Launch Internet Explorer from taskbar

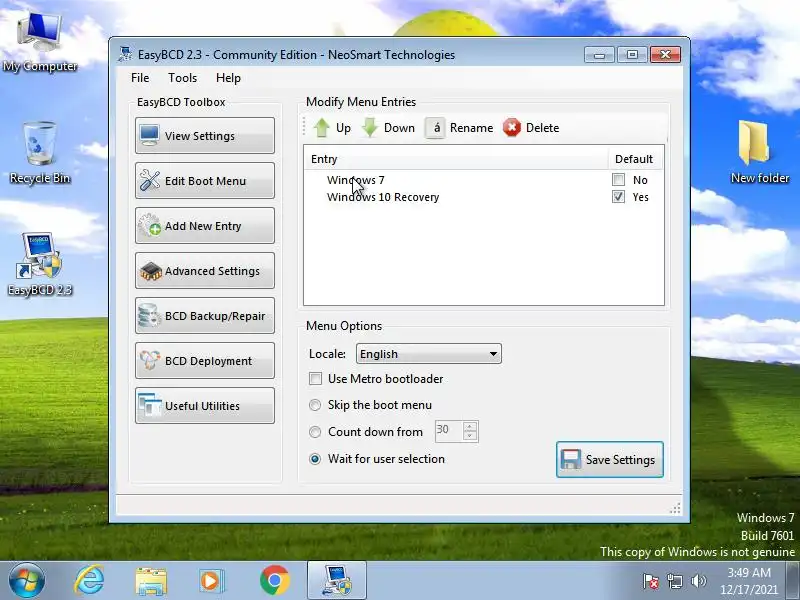tap(89, 580)
